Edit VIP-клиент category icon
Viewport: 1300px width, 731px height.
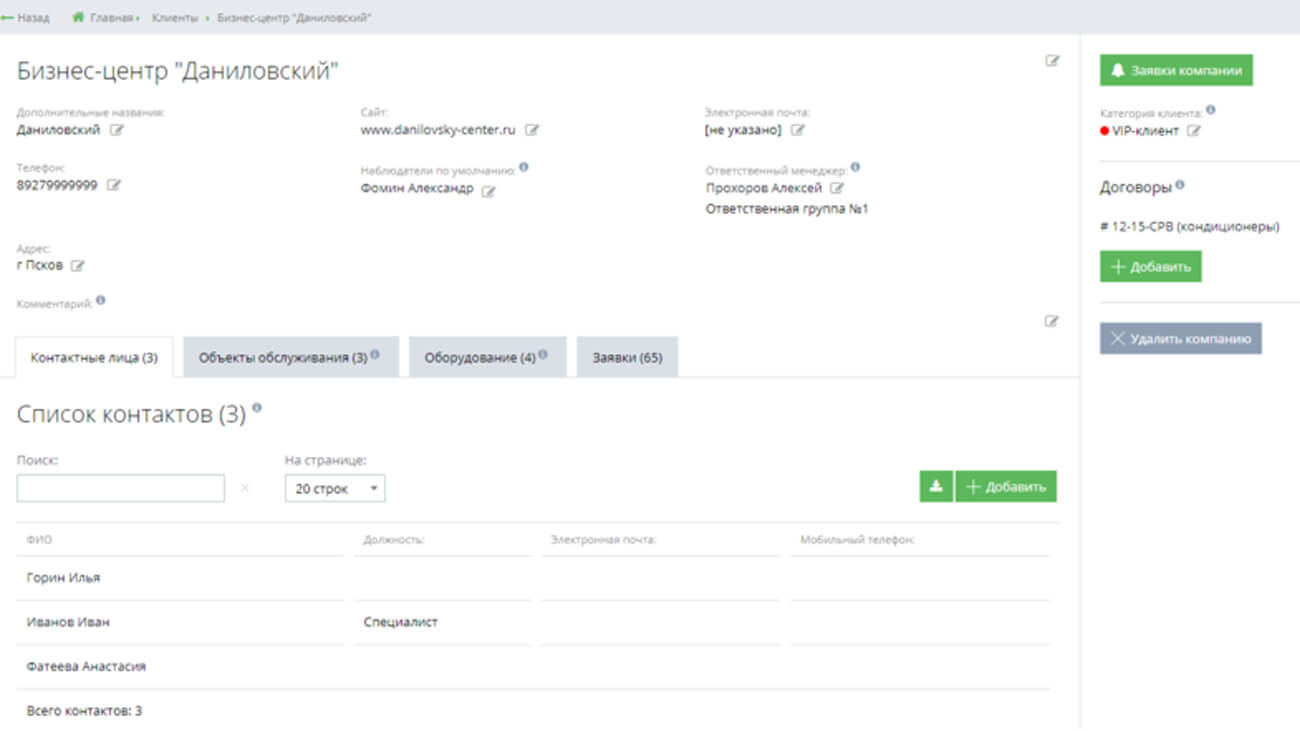(x=1193, y=131)
